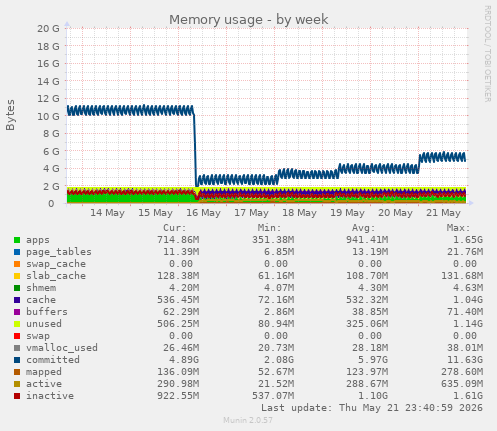Click the page_tables minimum value 6.85M
Image resolution: width=497 pixels, height=431 pixels.
279,252
